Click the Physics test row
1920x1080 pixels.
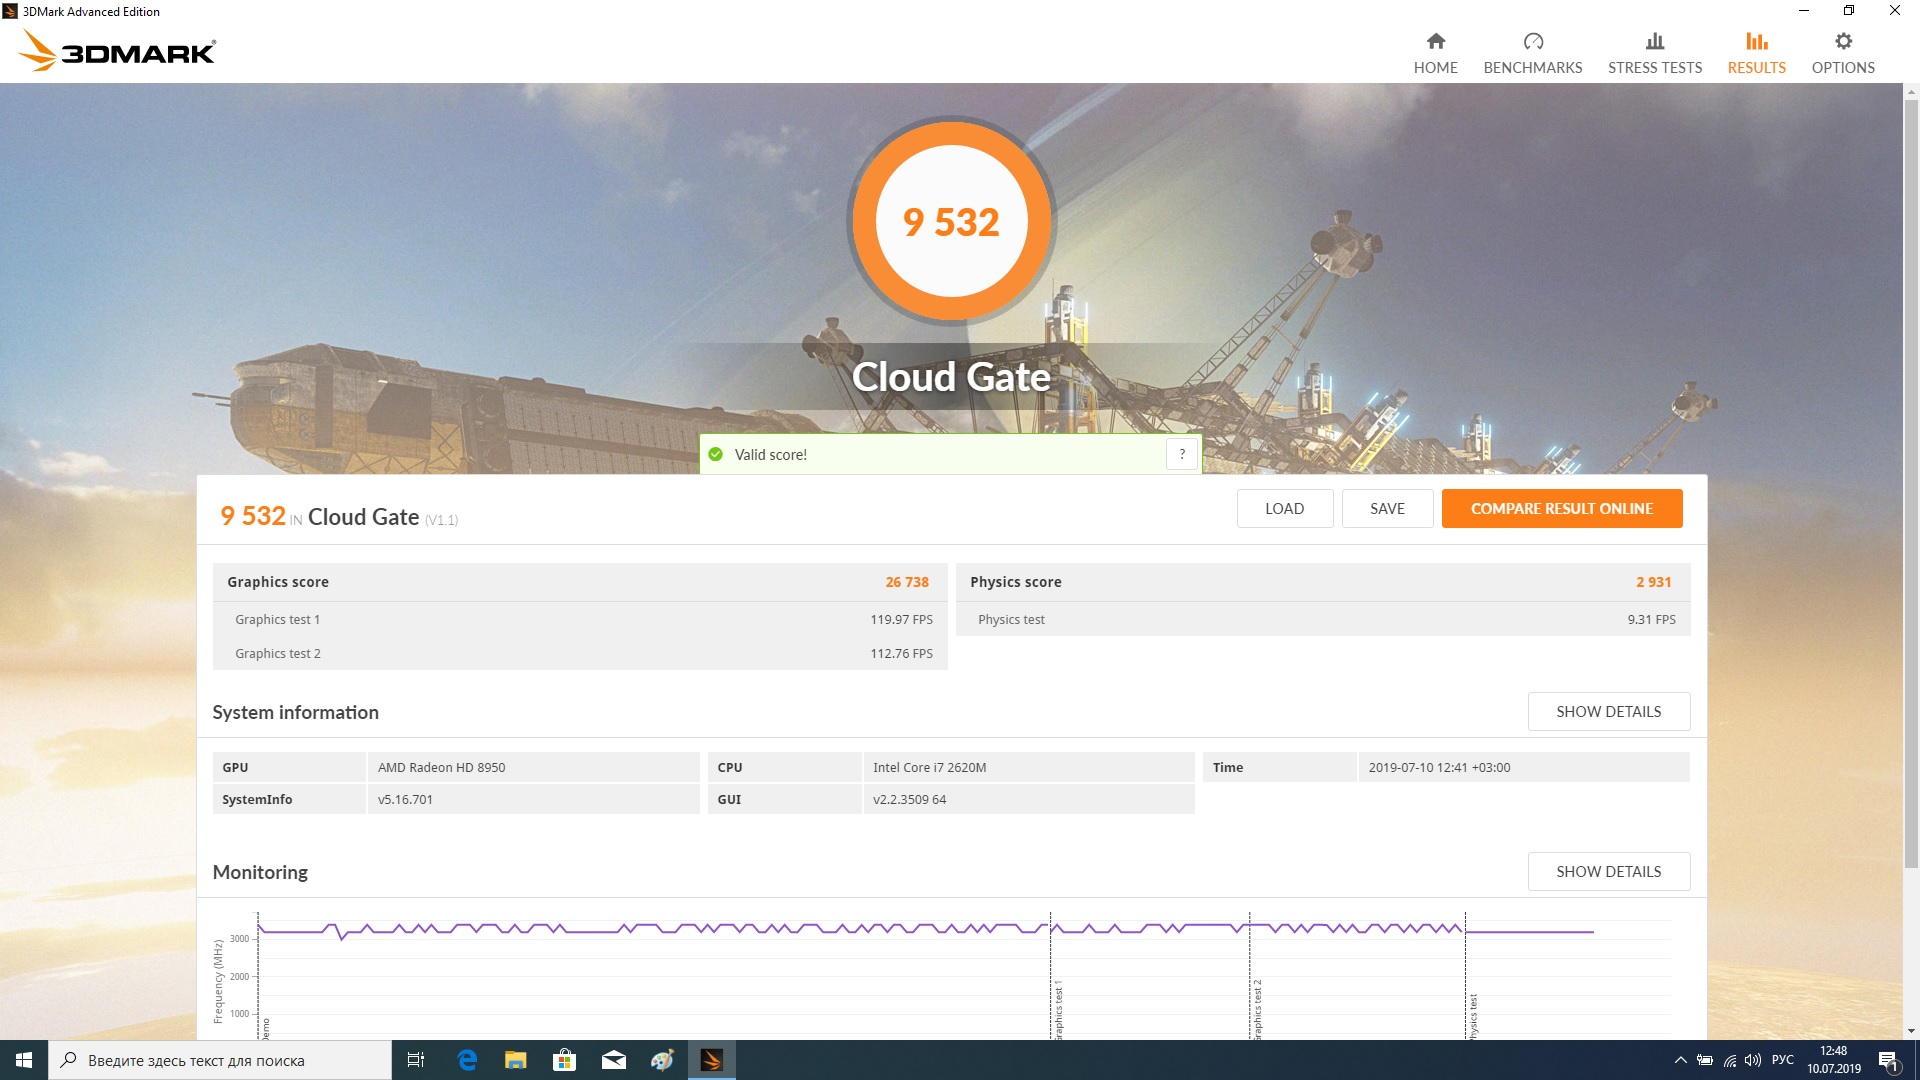tap(1323, 619)
